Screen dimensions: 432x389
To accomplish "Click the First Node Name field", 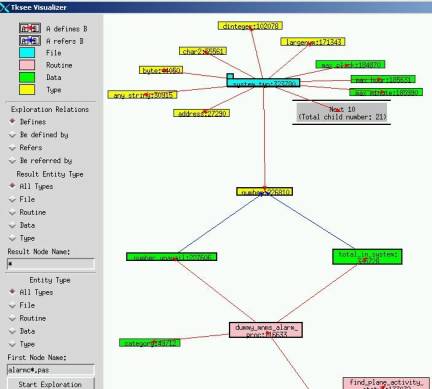I will click(51, 370).
